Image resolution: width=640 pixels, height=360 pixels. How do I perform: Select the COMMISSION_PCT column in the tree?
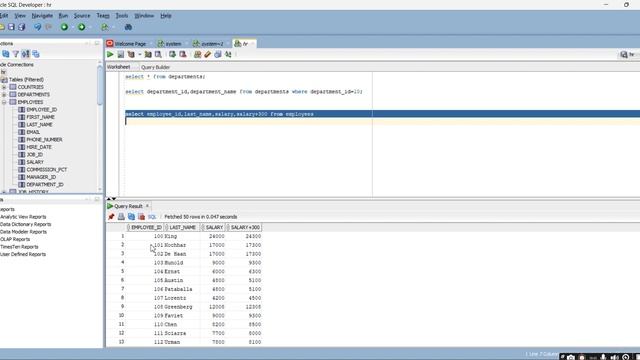pyautogui.click(x=47, y=169)
